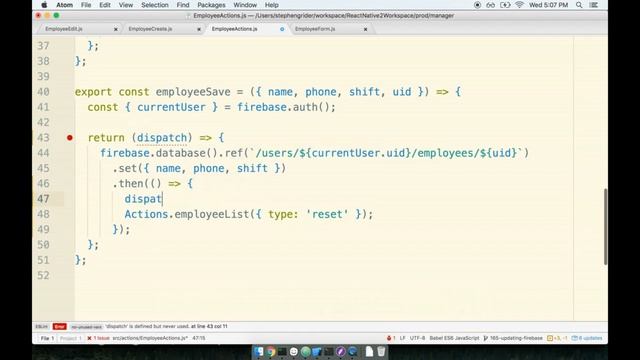Switch to the EmployeeCreate.js tab
This screenshot has height=360, width=640.
[x=150, y=29]
